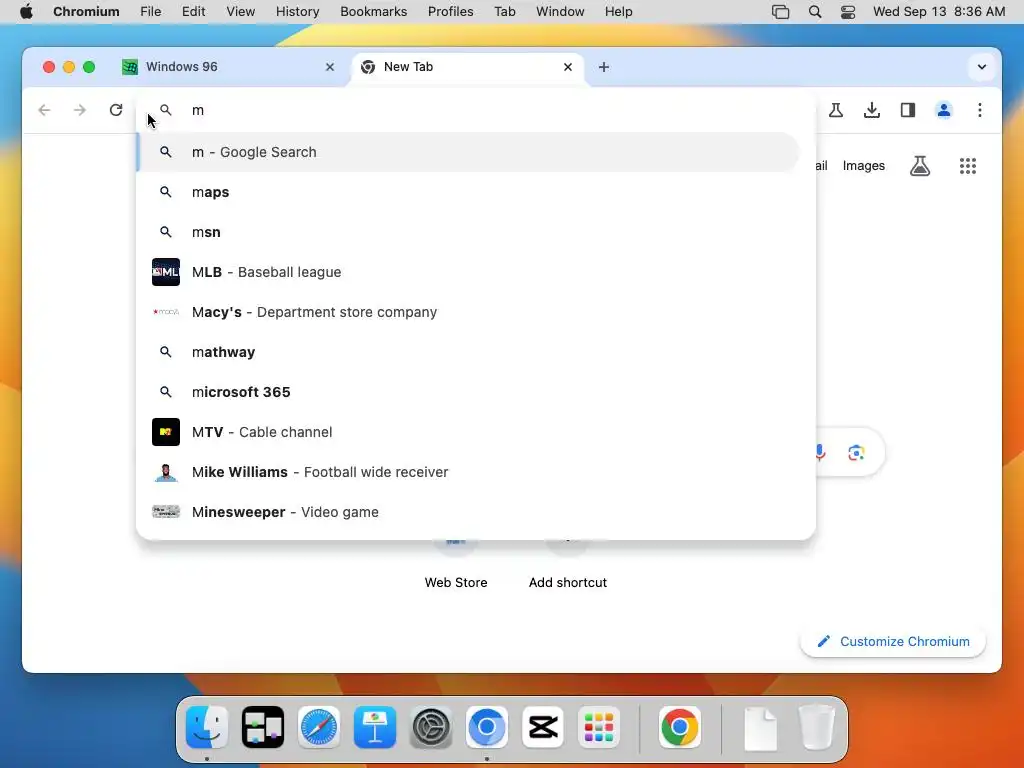Close the New Tab tab
Image resolution: width=1024 pixels, height=768 pixels.
click(x=568, y=67)
